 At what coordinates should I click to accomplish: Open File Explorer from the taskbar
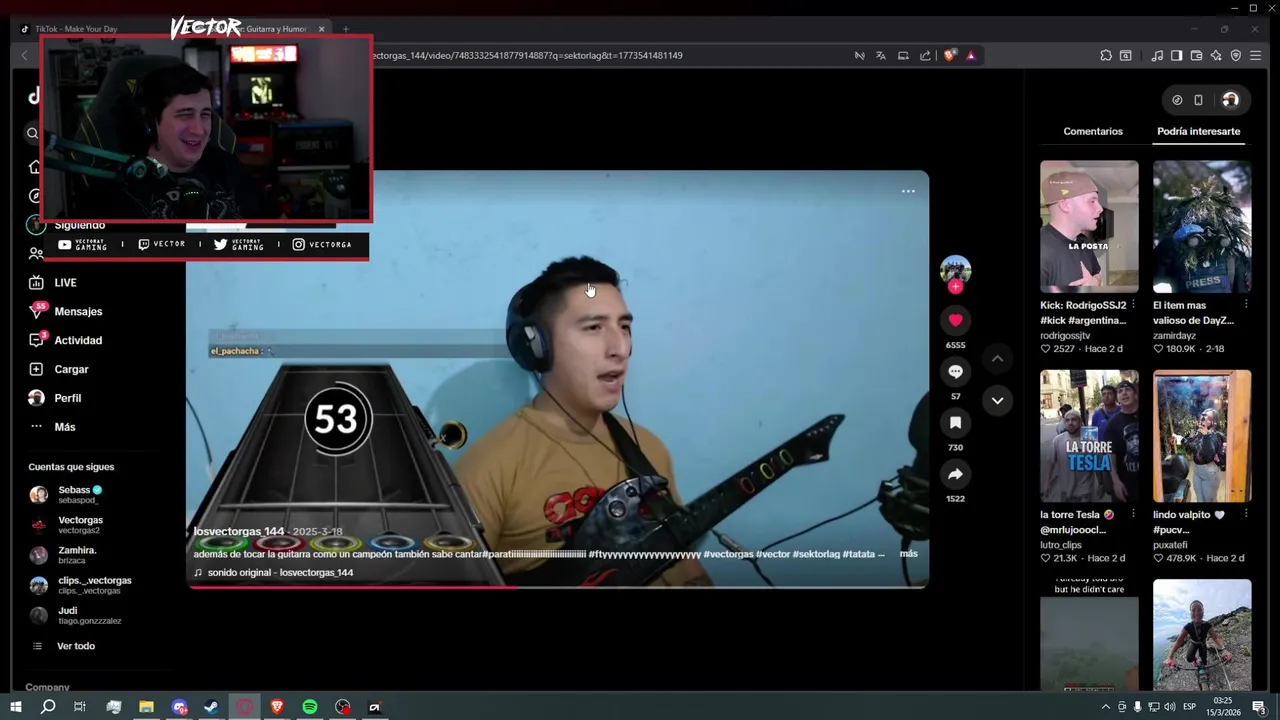tap(146, 707)
